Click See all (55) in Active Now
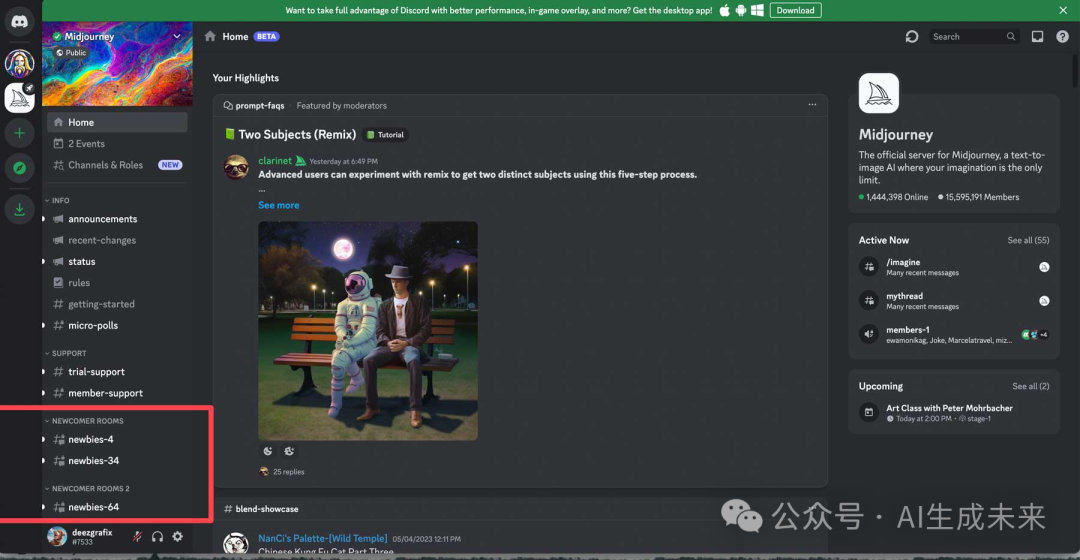1080x560 pixels. [x=1028, y=240]
